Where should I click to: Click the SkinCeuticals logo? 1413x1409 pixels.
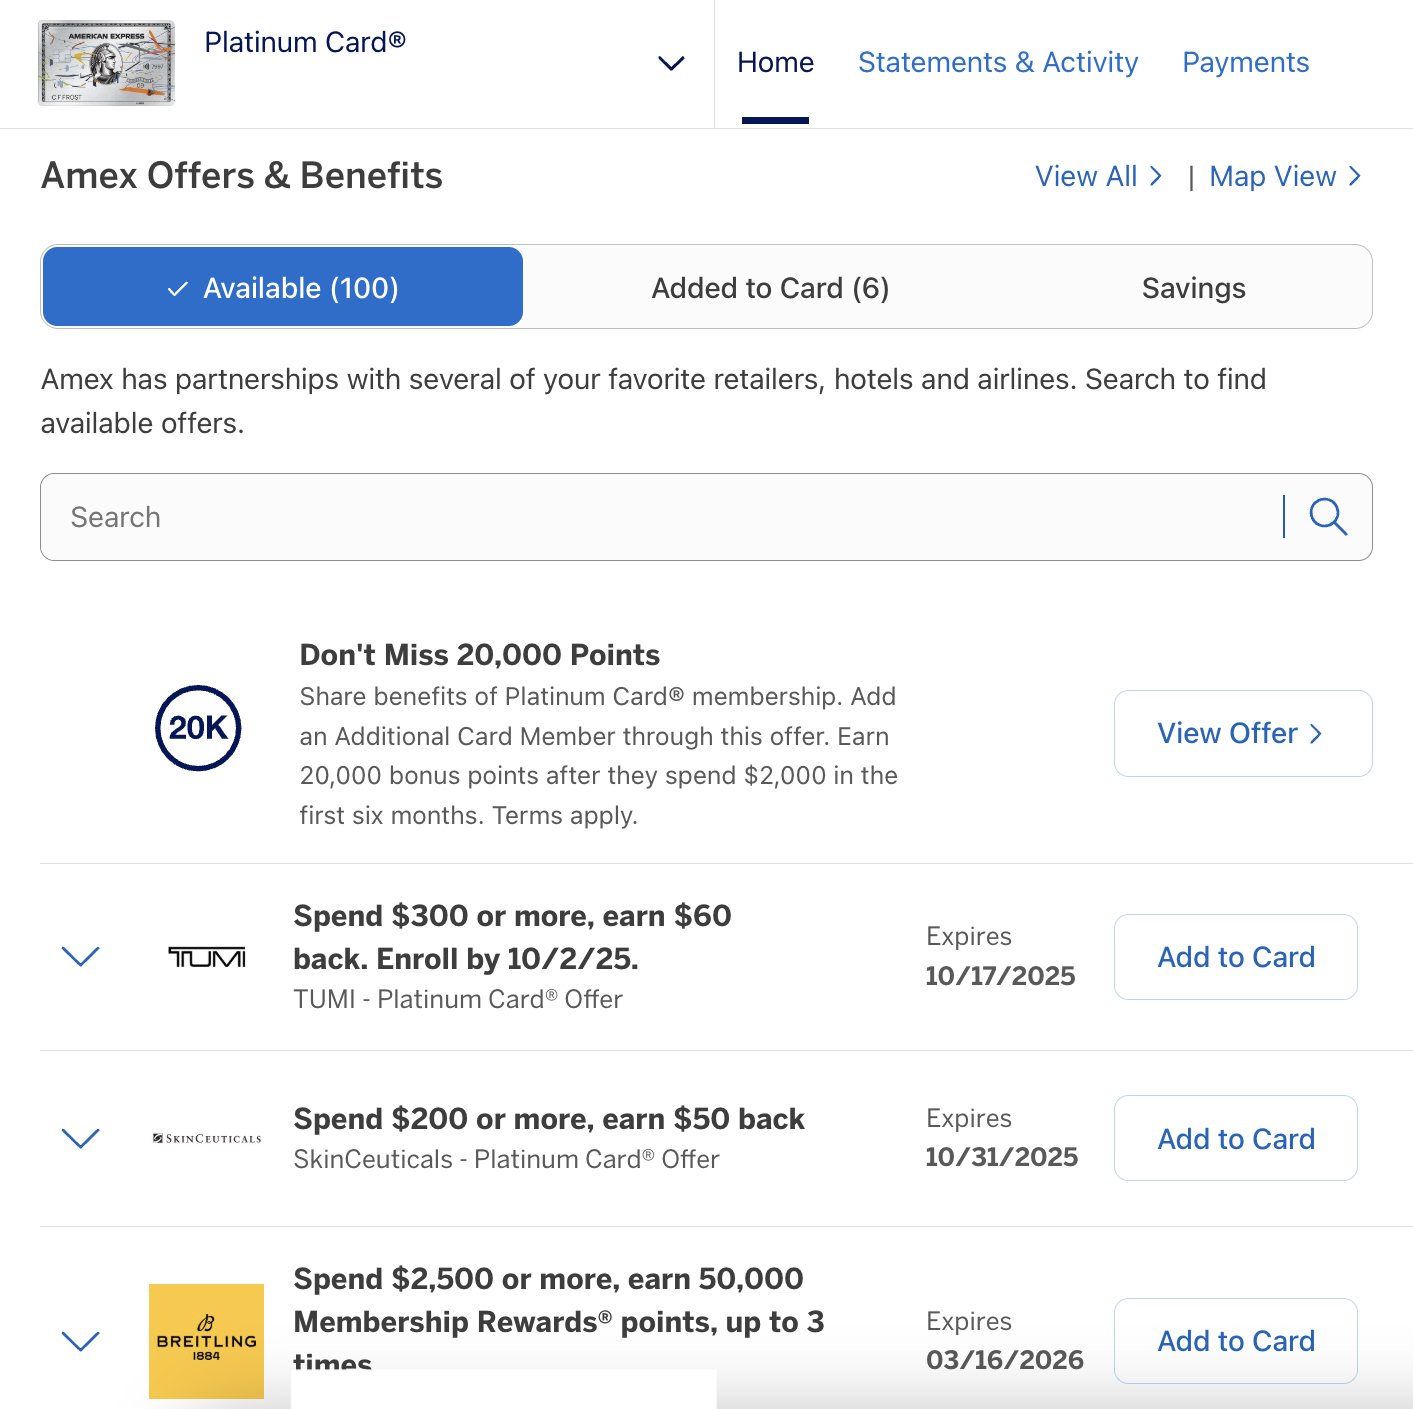tap(207, 1139)
